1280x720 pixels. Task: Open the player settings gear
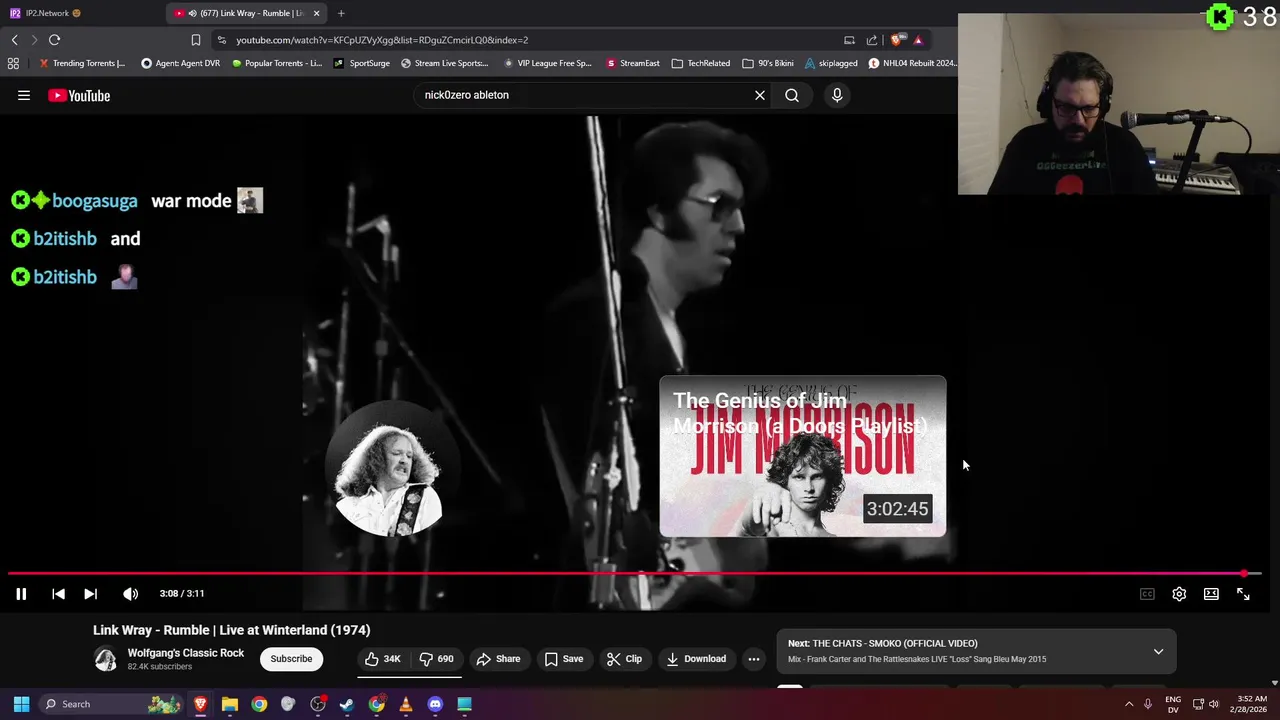coord(1179,594)
